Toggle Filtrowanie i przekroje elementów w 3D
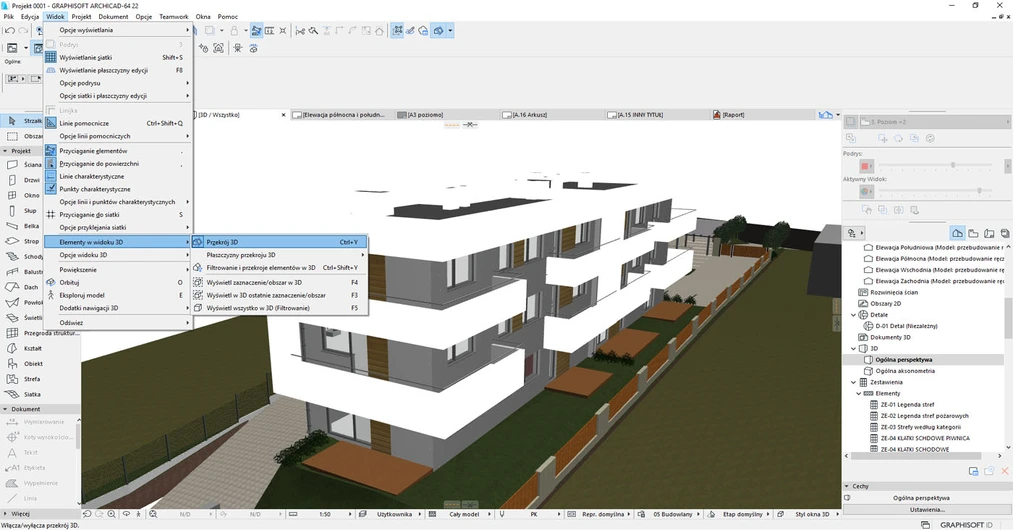1013x530 pixels. pyautogui.click(x=279, y=268)
